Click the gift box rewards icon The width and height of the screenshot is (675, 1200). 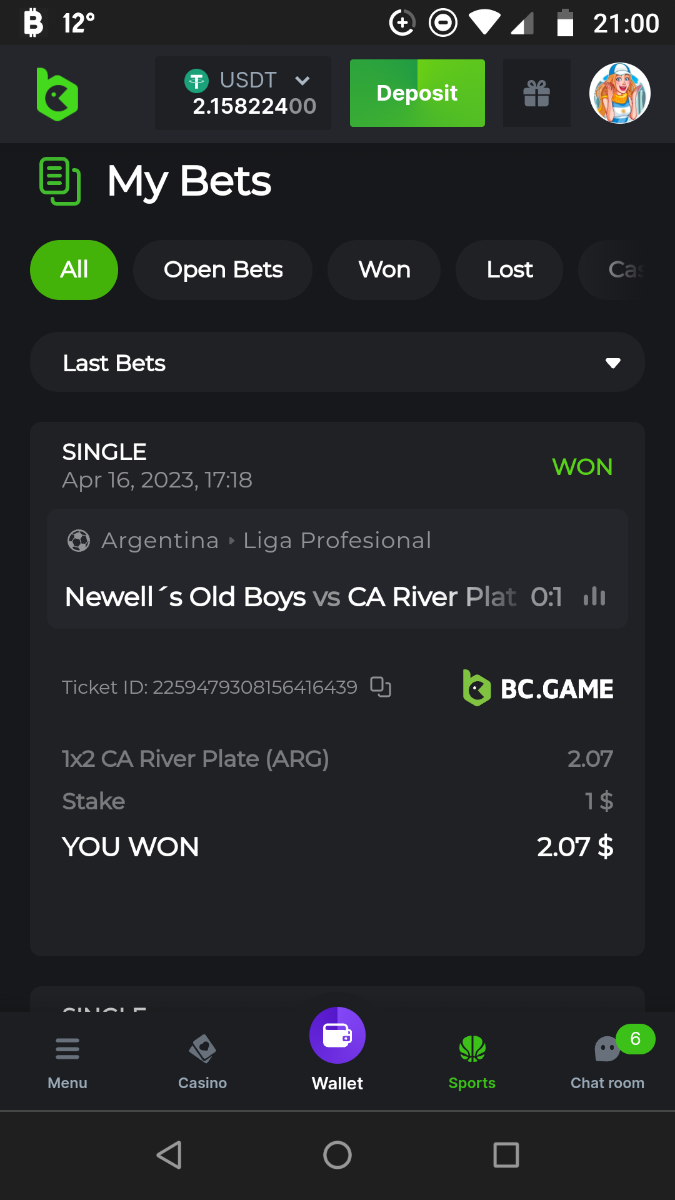[536, 94]
